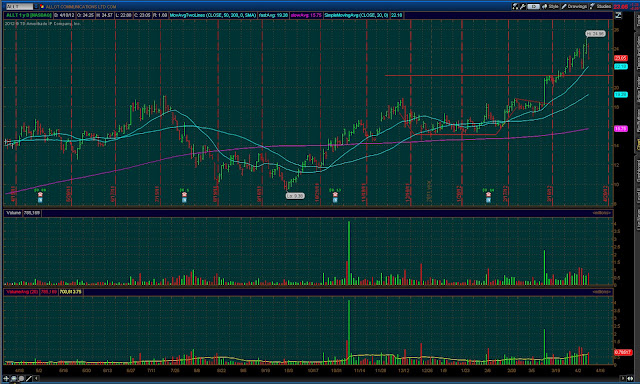Click the scroll left arrow at bottom
Viewport: 640px width, 384px height.
36,378
